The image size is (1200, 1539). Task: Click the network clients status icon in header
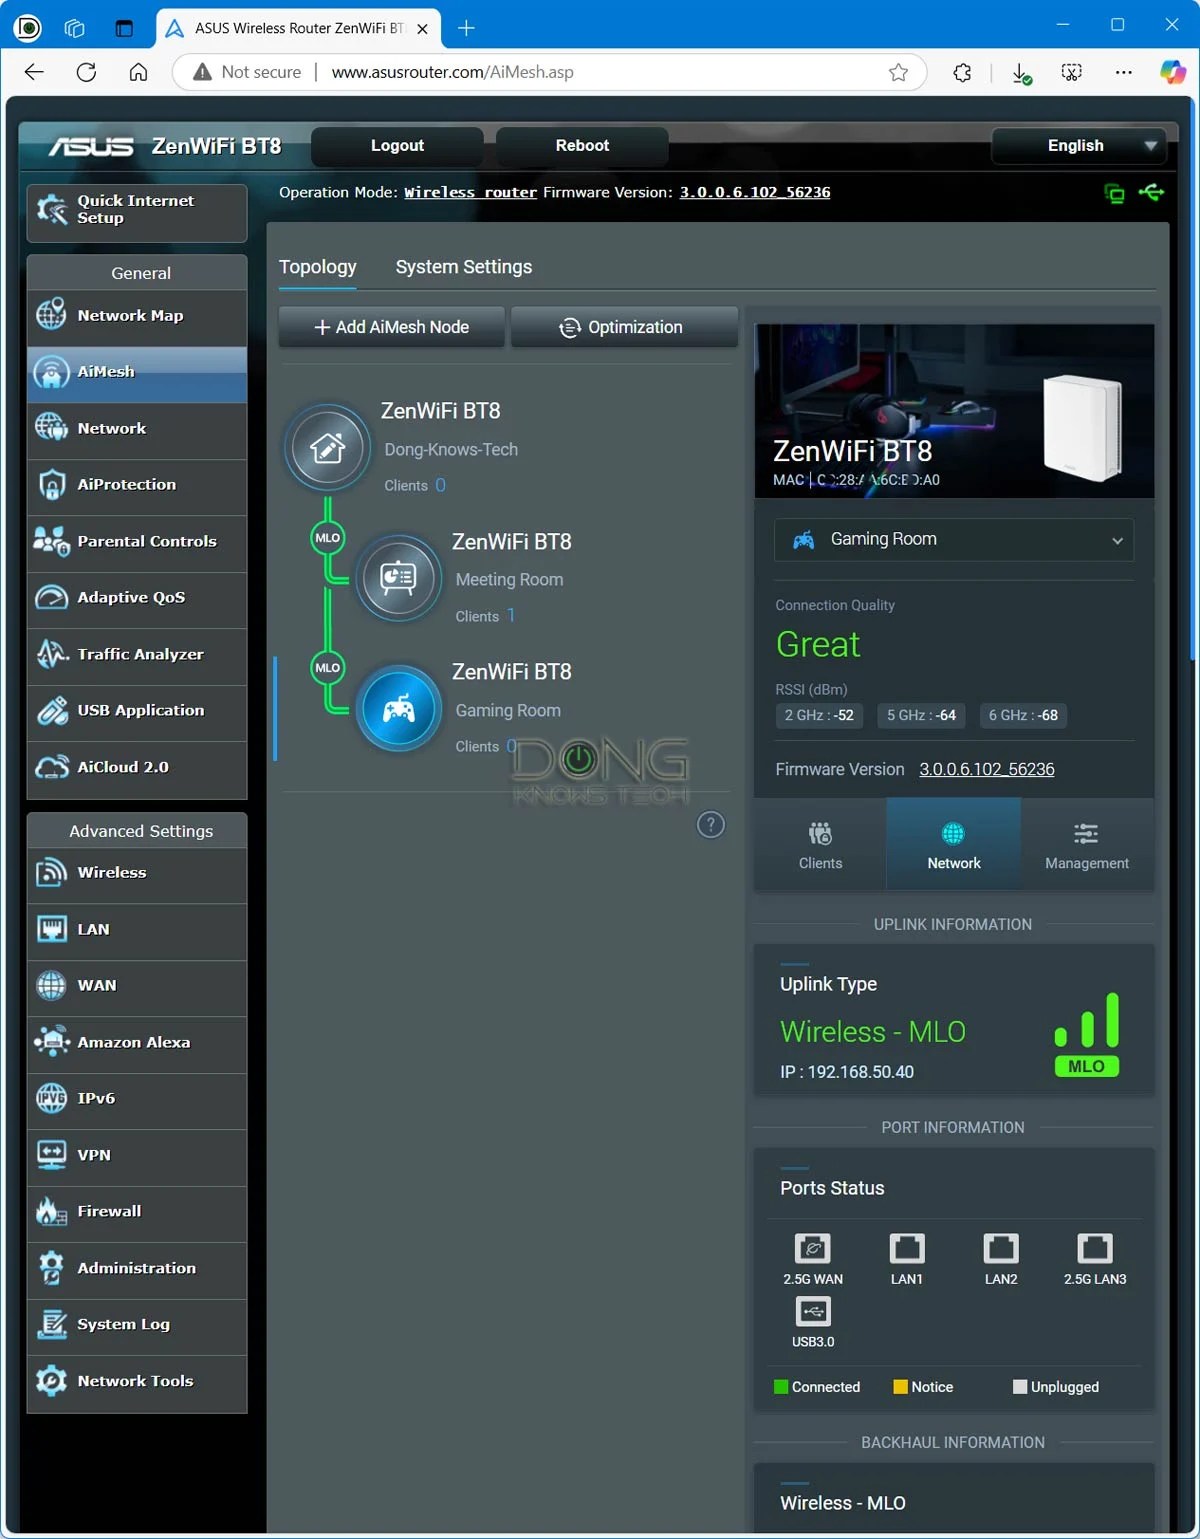point(1114,193)
